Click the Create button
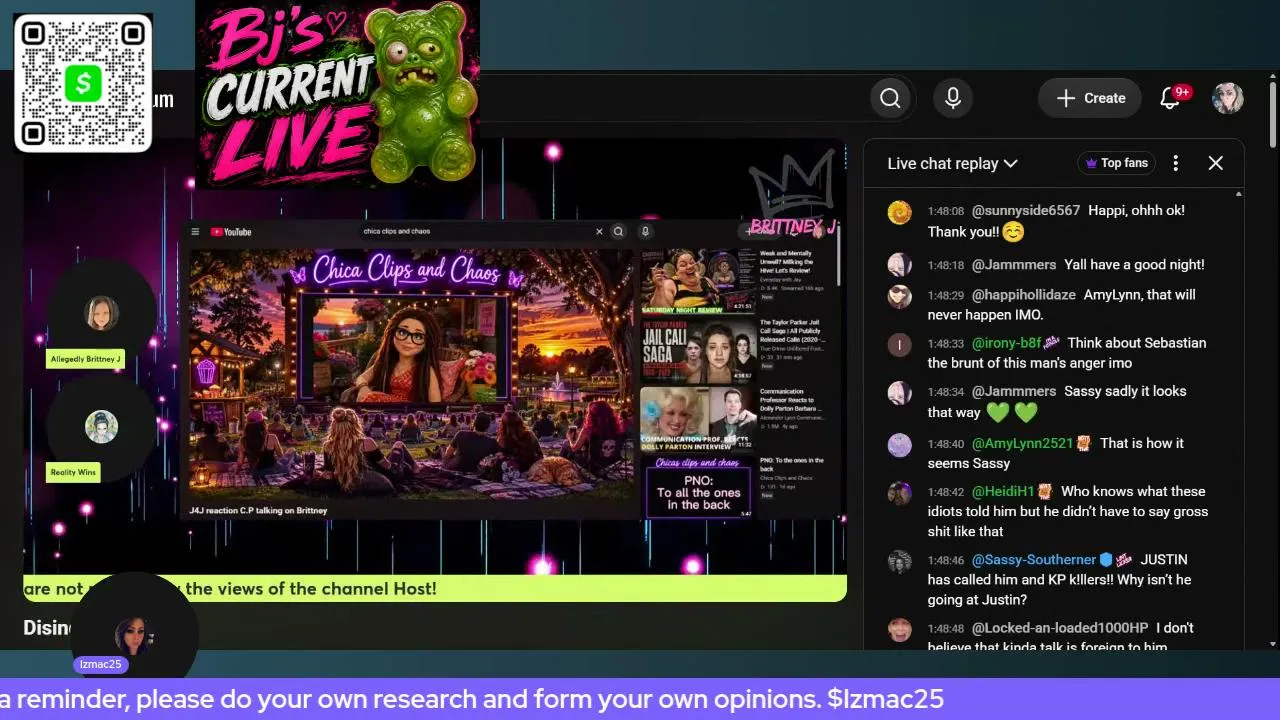 1090,98
